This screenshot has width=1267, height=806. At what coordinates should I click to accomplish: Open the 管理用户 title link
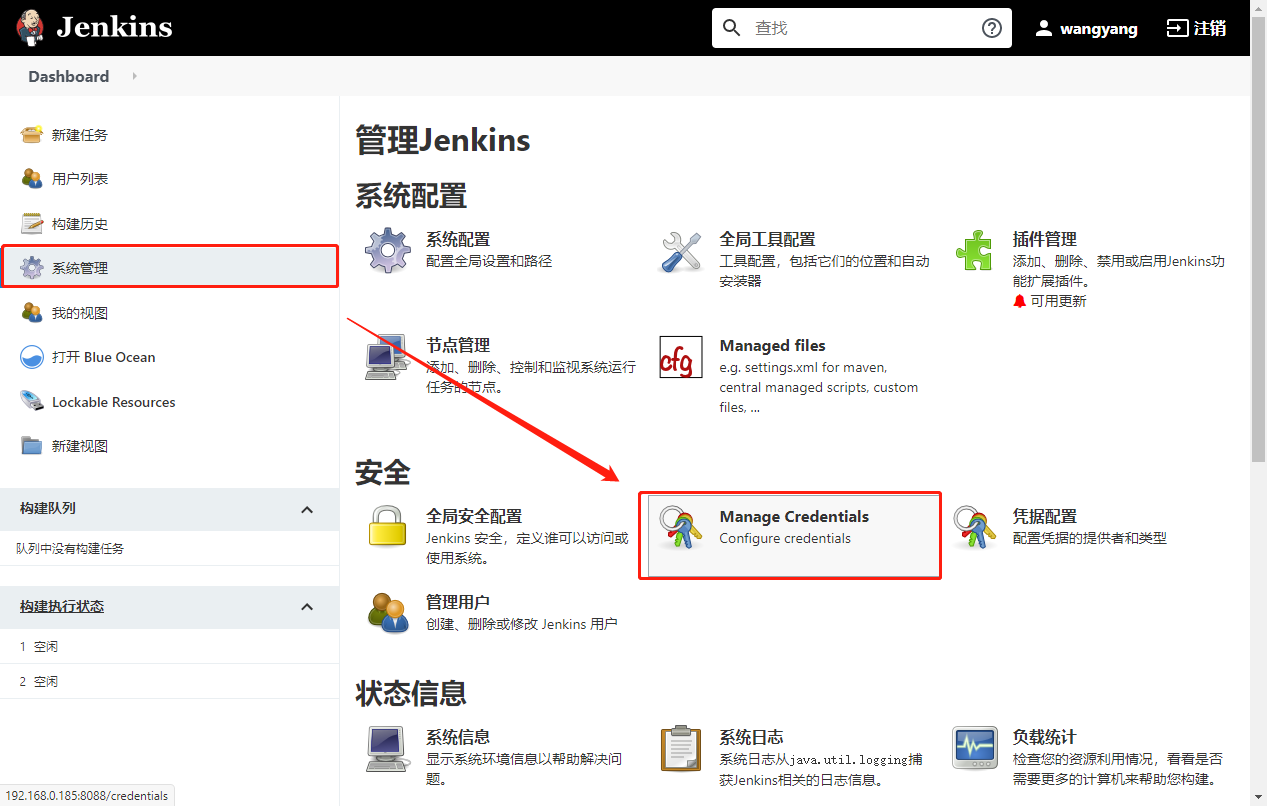pyautogui.click(x=458, y=602)
